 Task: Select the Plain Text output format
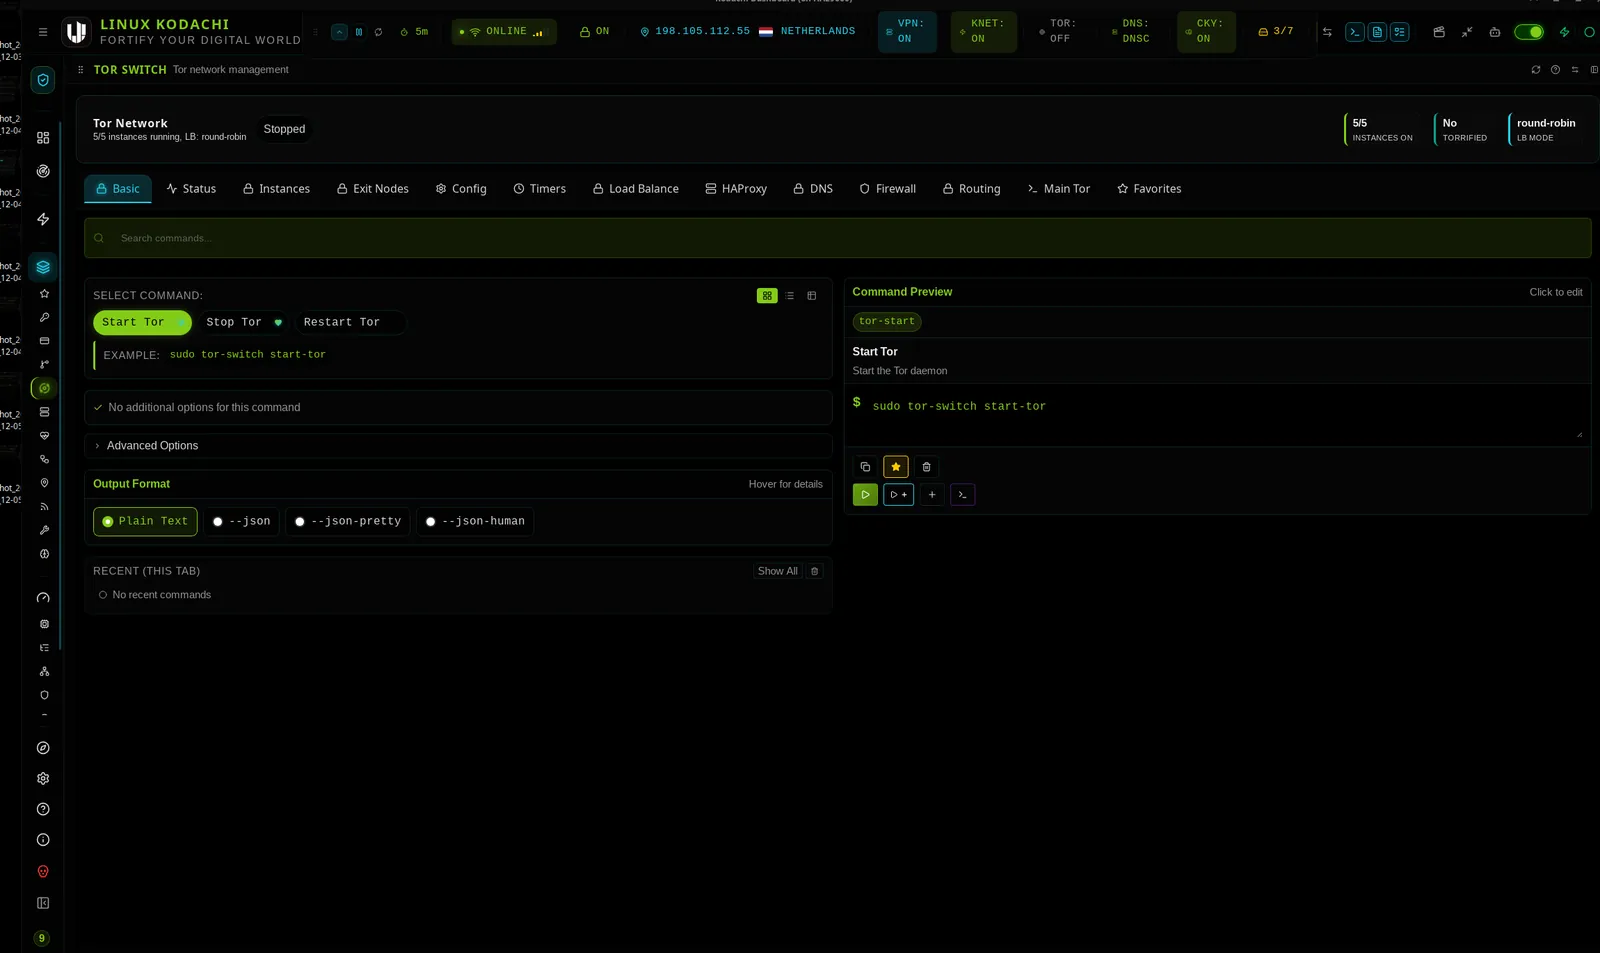(145, 522)
